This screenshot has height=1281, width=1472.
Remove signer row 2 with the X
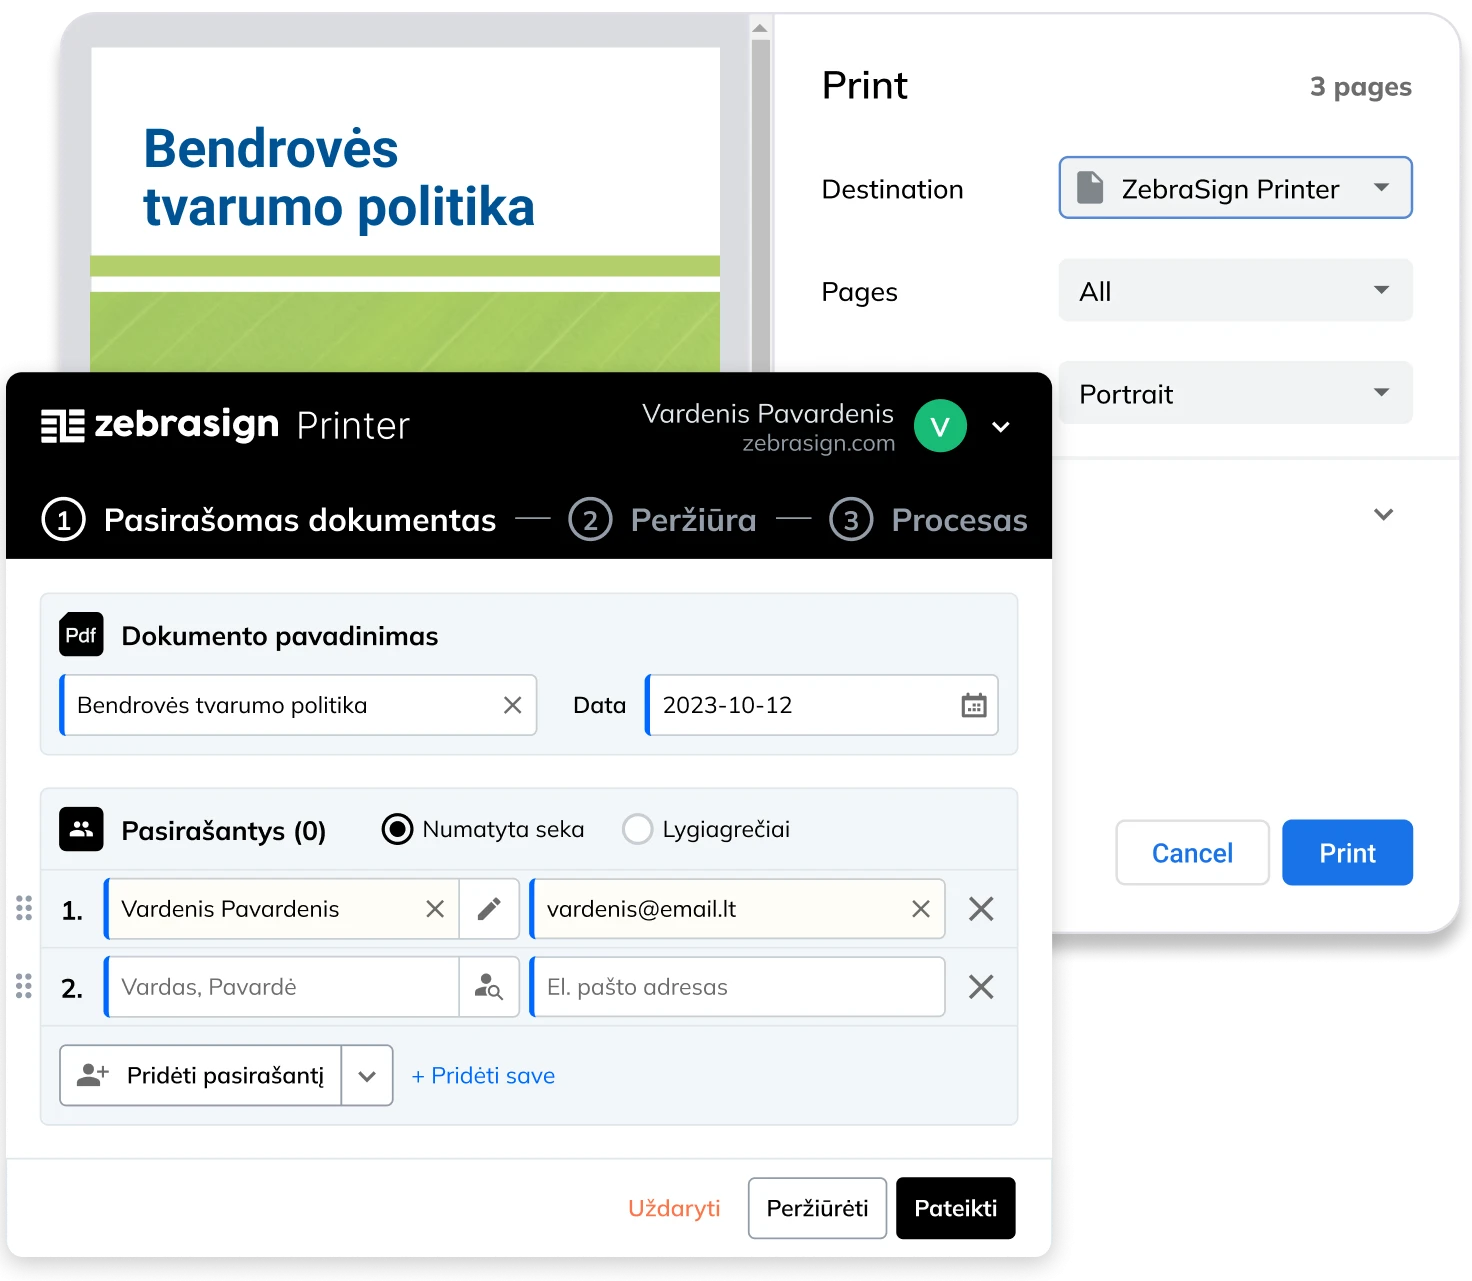pos(981,987)
